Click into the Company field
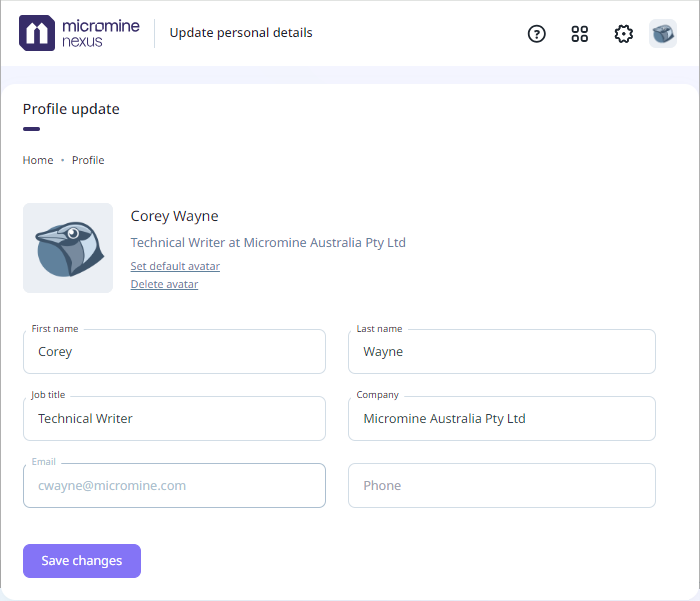The image size is (700, 601). coord(501,419)
